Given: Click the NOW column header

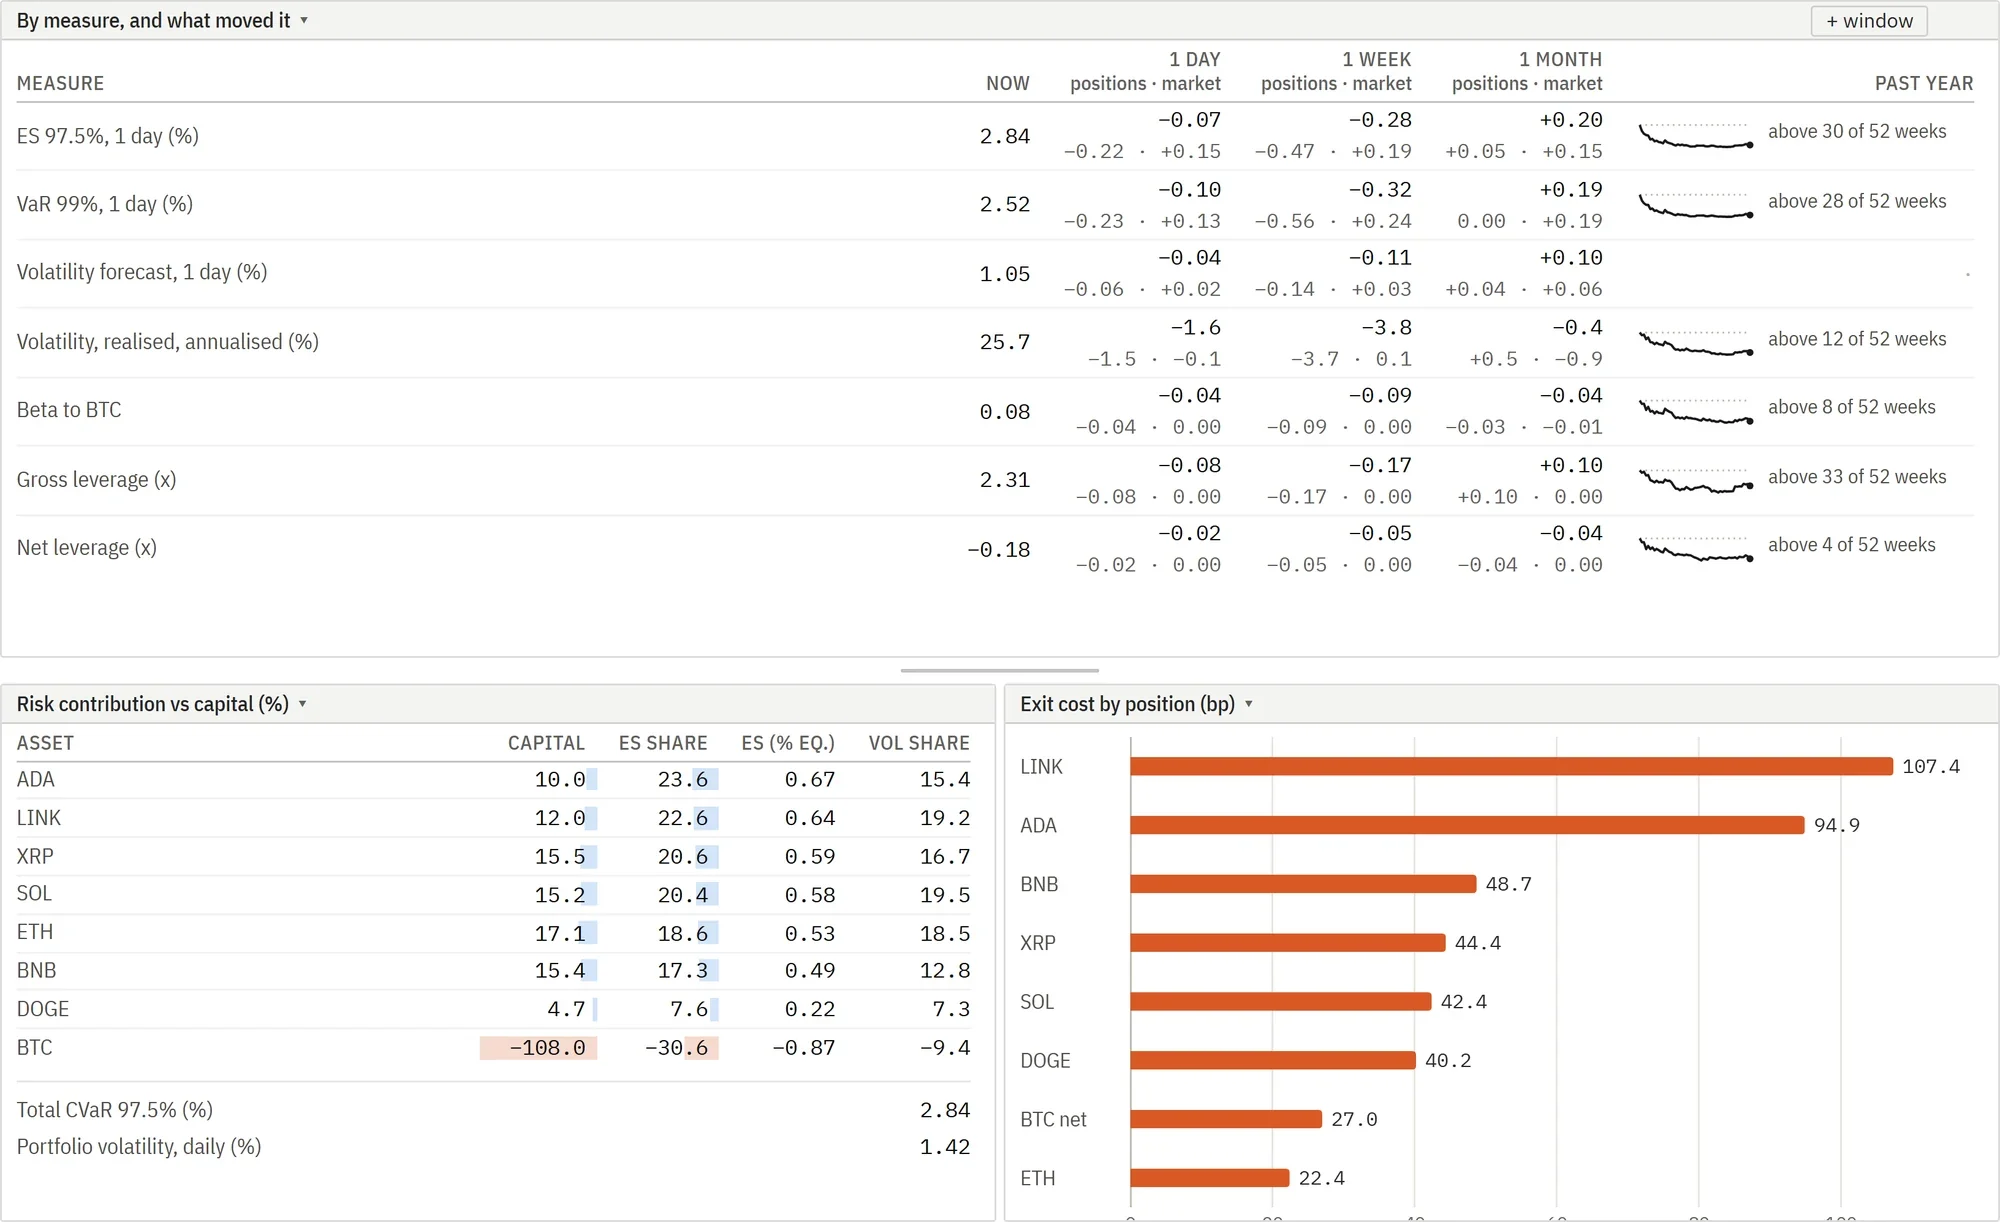Looking at the screenshot, I should coord(1007,83).
